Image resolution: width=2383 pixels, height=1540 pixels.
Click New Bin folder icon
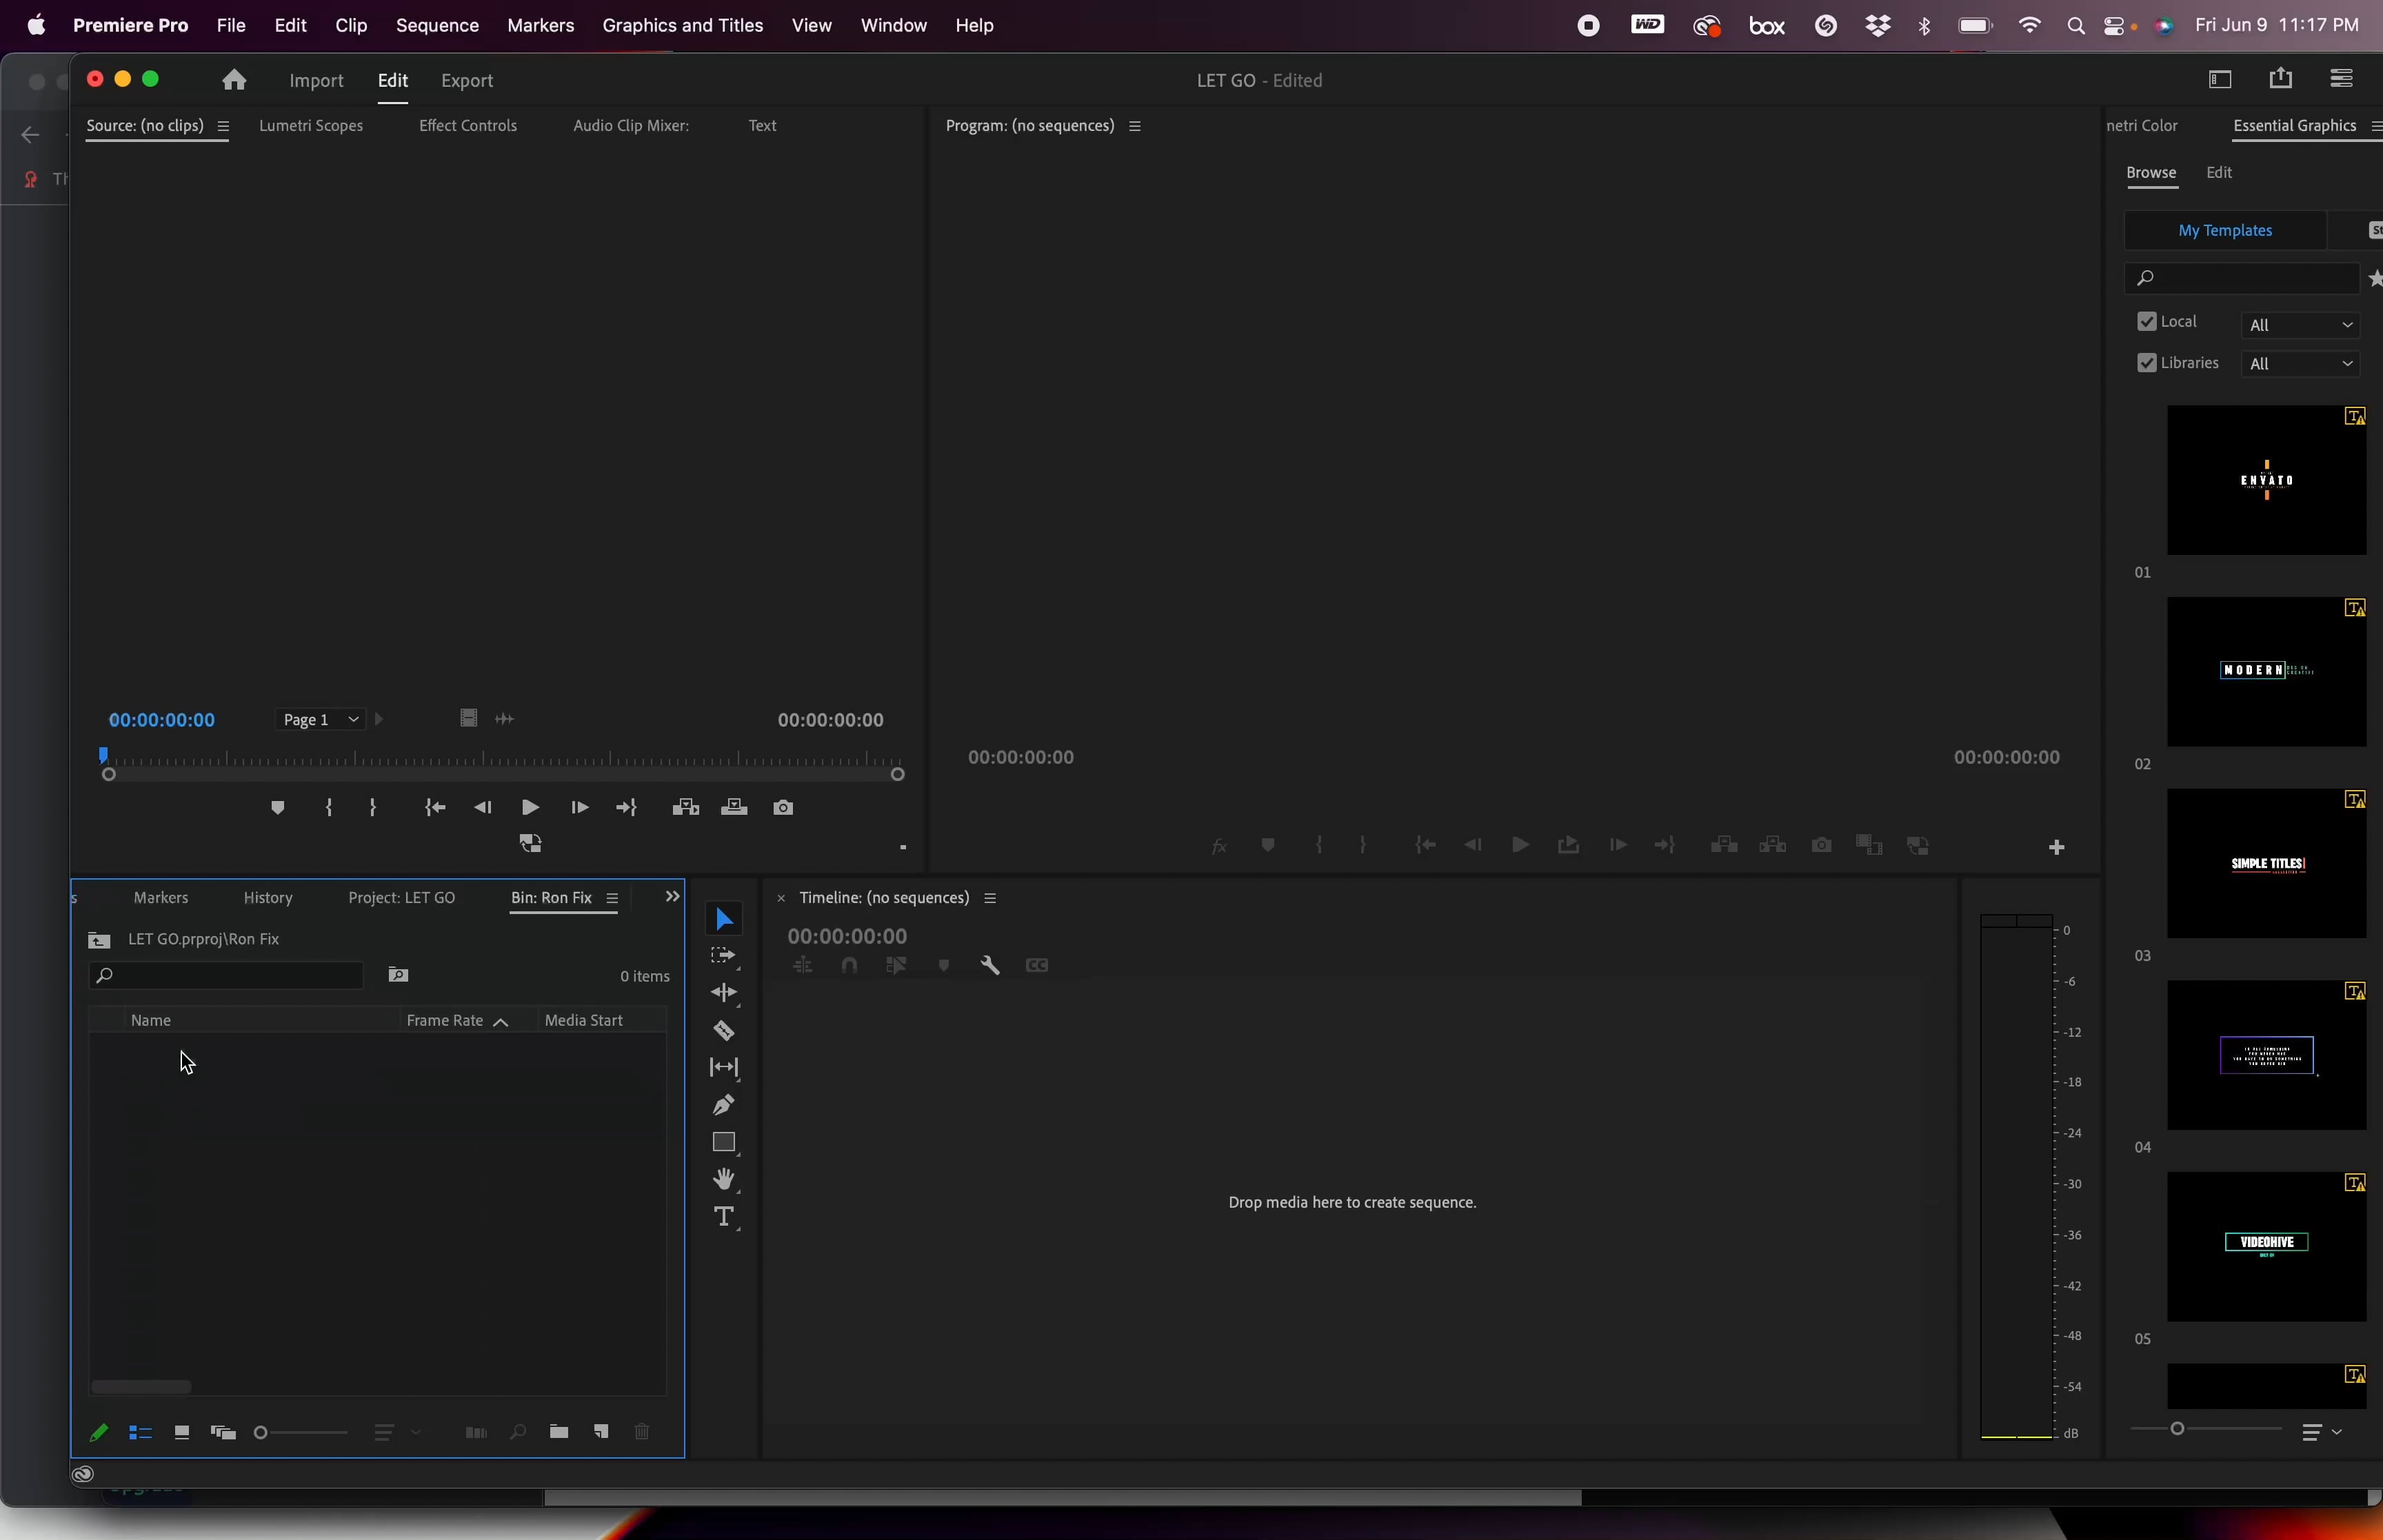559,1432
